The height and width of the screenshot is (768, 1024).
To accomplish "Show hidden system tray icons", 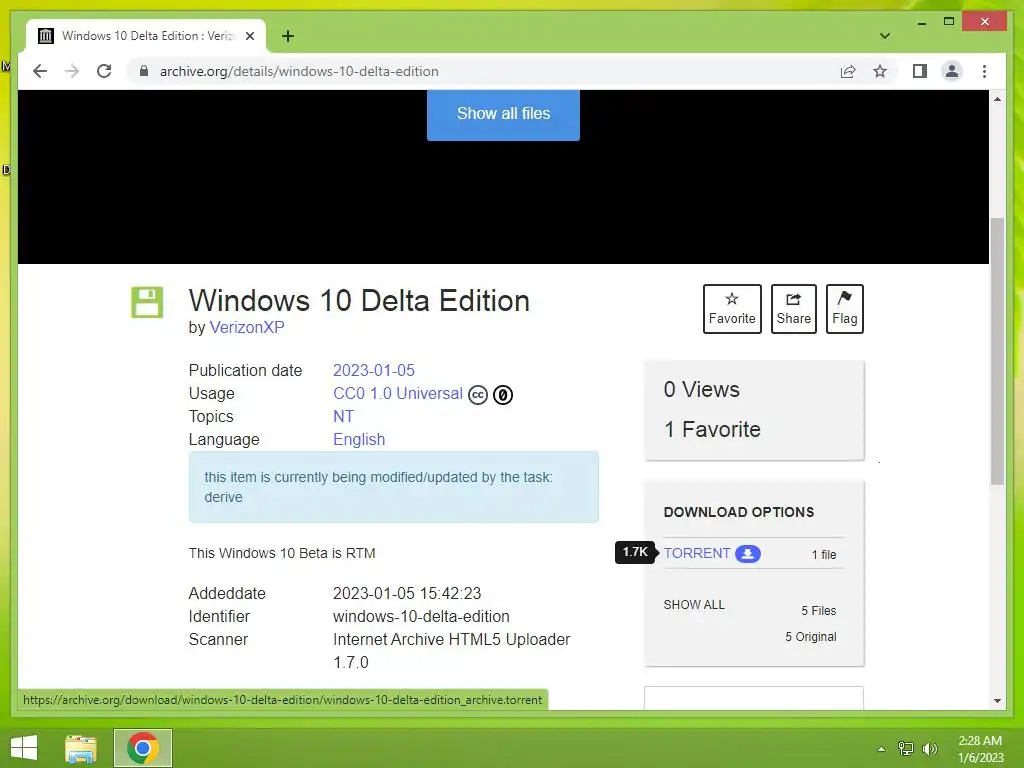I will pos(882,749).
